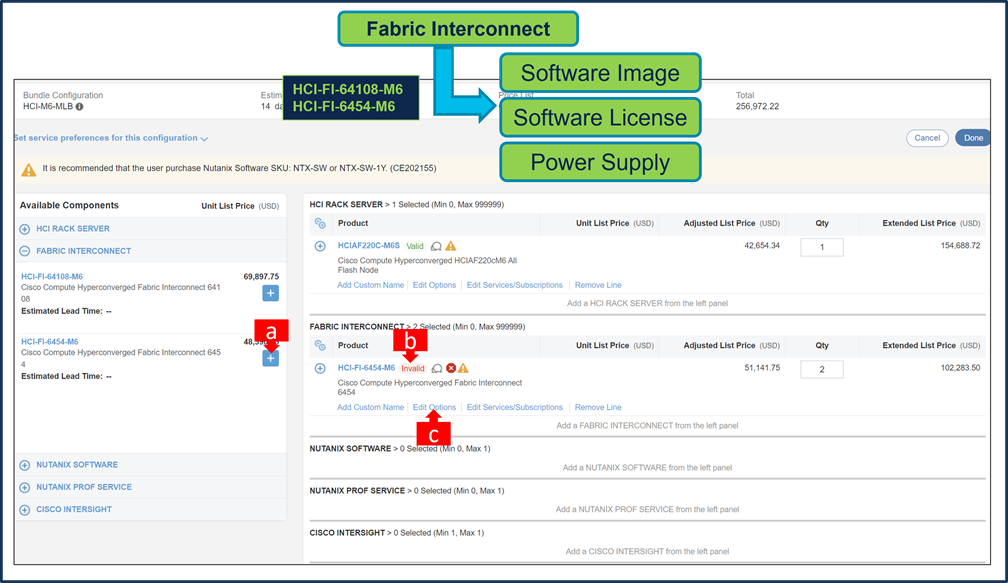Expand the HCIAF220C-M6S product row
The image size is (1008, 583).
[320, 246]
